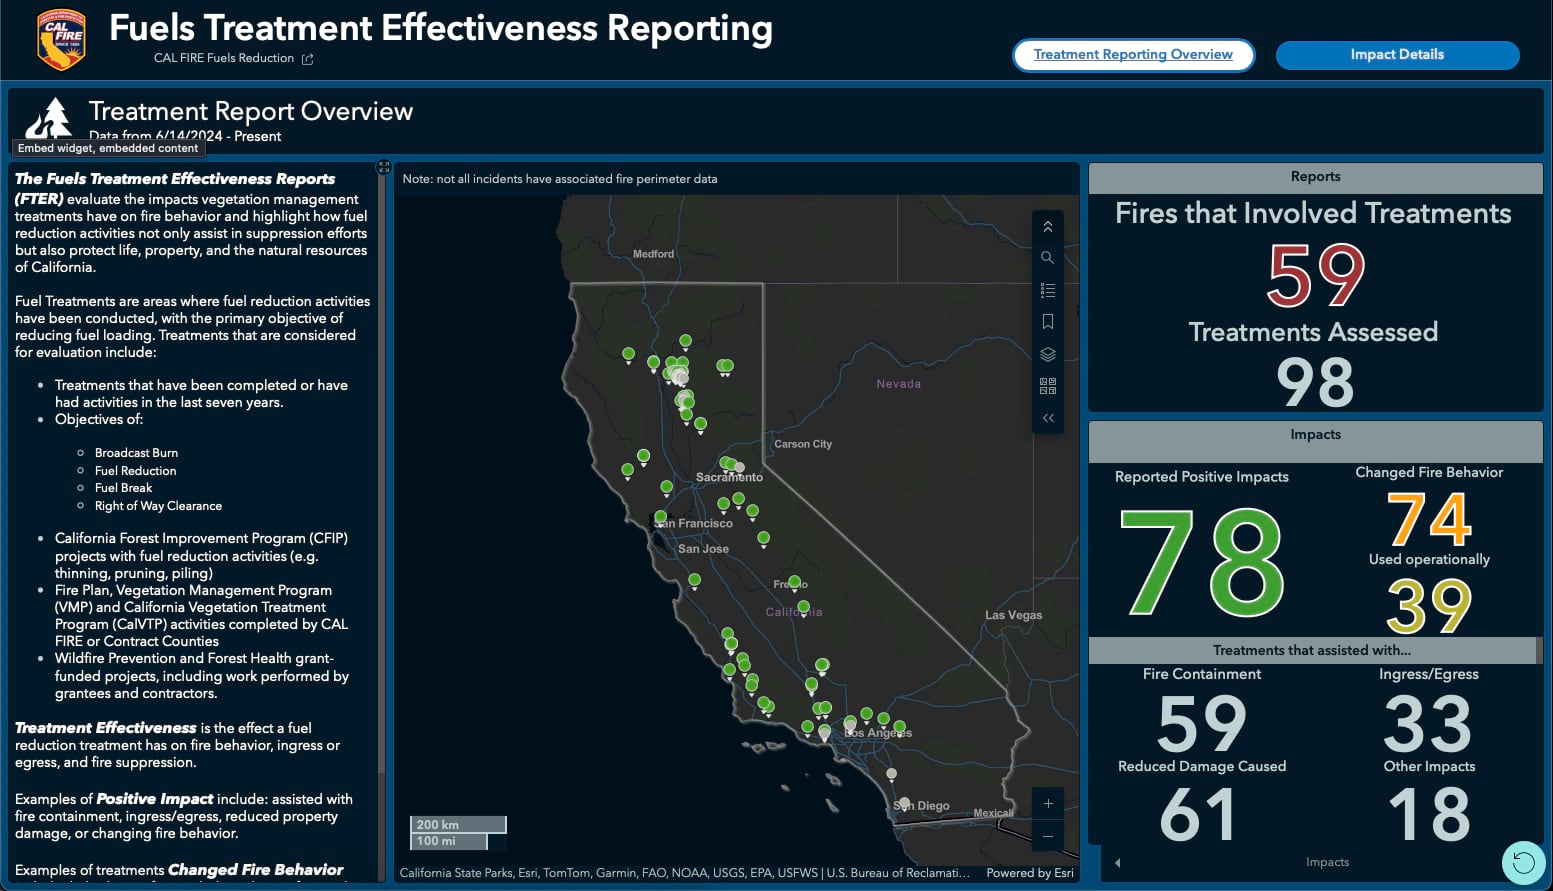Zoom out using the minus button
The width and height of the screenshot is (1553, 891).
(x=1047, y=836)
